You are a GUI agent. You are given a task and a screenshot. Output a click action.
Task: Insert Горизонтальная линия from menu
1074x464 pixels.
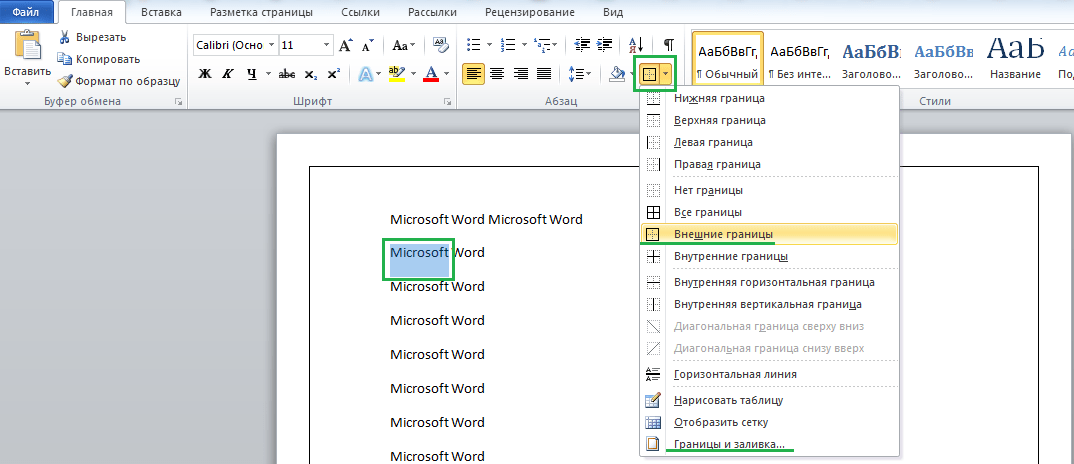click(769, 374)
